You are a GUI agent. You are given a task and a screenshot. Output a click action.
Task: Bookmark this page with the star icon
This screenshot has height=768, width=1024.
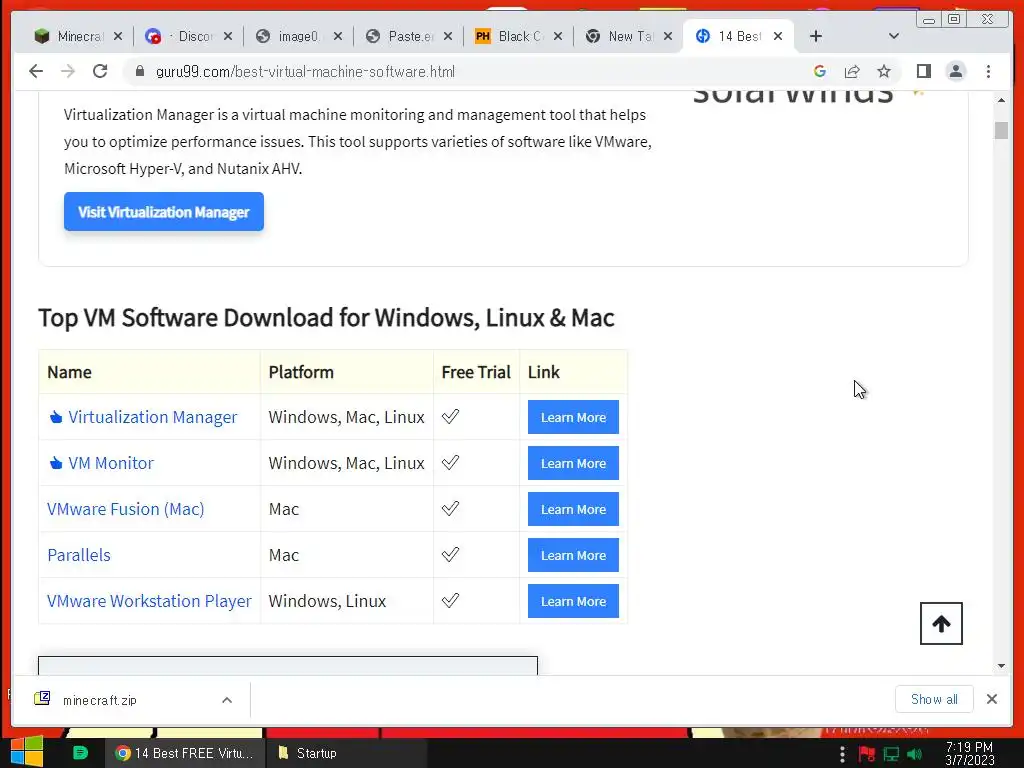pyautogui.click(x=884, y=71)
